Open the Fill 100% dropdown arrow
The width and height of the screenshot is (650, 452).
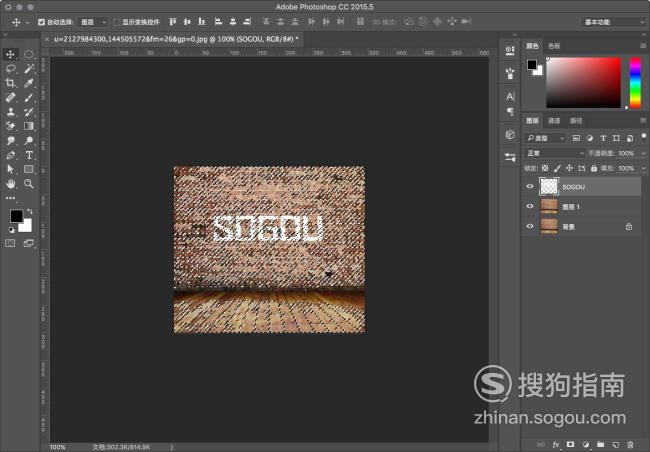[x=643, y=168]
